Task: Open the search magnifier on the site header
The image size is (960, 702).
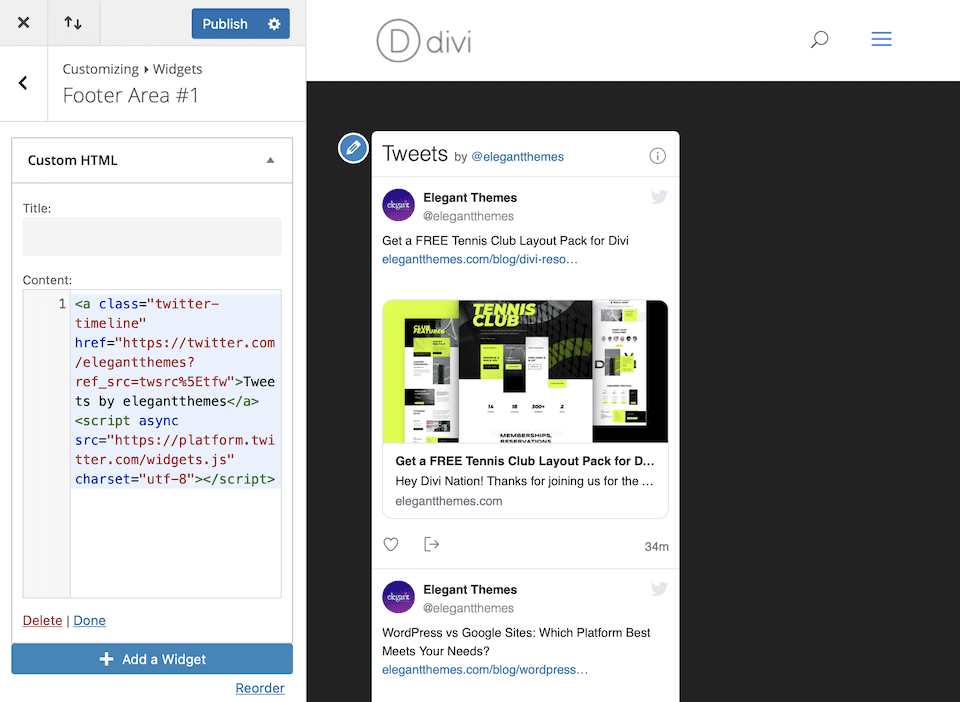Action: pyautogui.click(x=818, y=39)
